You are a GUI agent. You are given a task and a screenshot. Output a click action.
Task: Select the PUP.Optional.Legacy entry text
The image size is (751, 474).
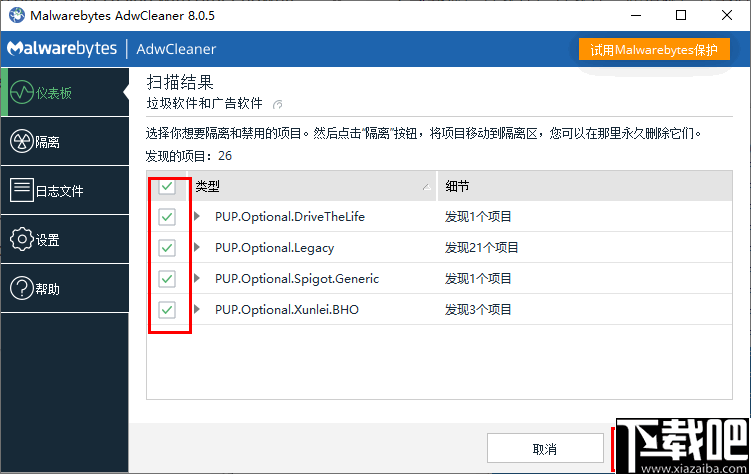[x=274, y=248]
